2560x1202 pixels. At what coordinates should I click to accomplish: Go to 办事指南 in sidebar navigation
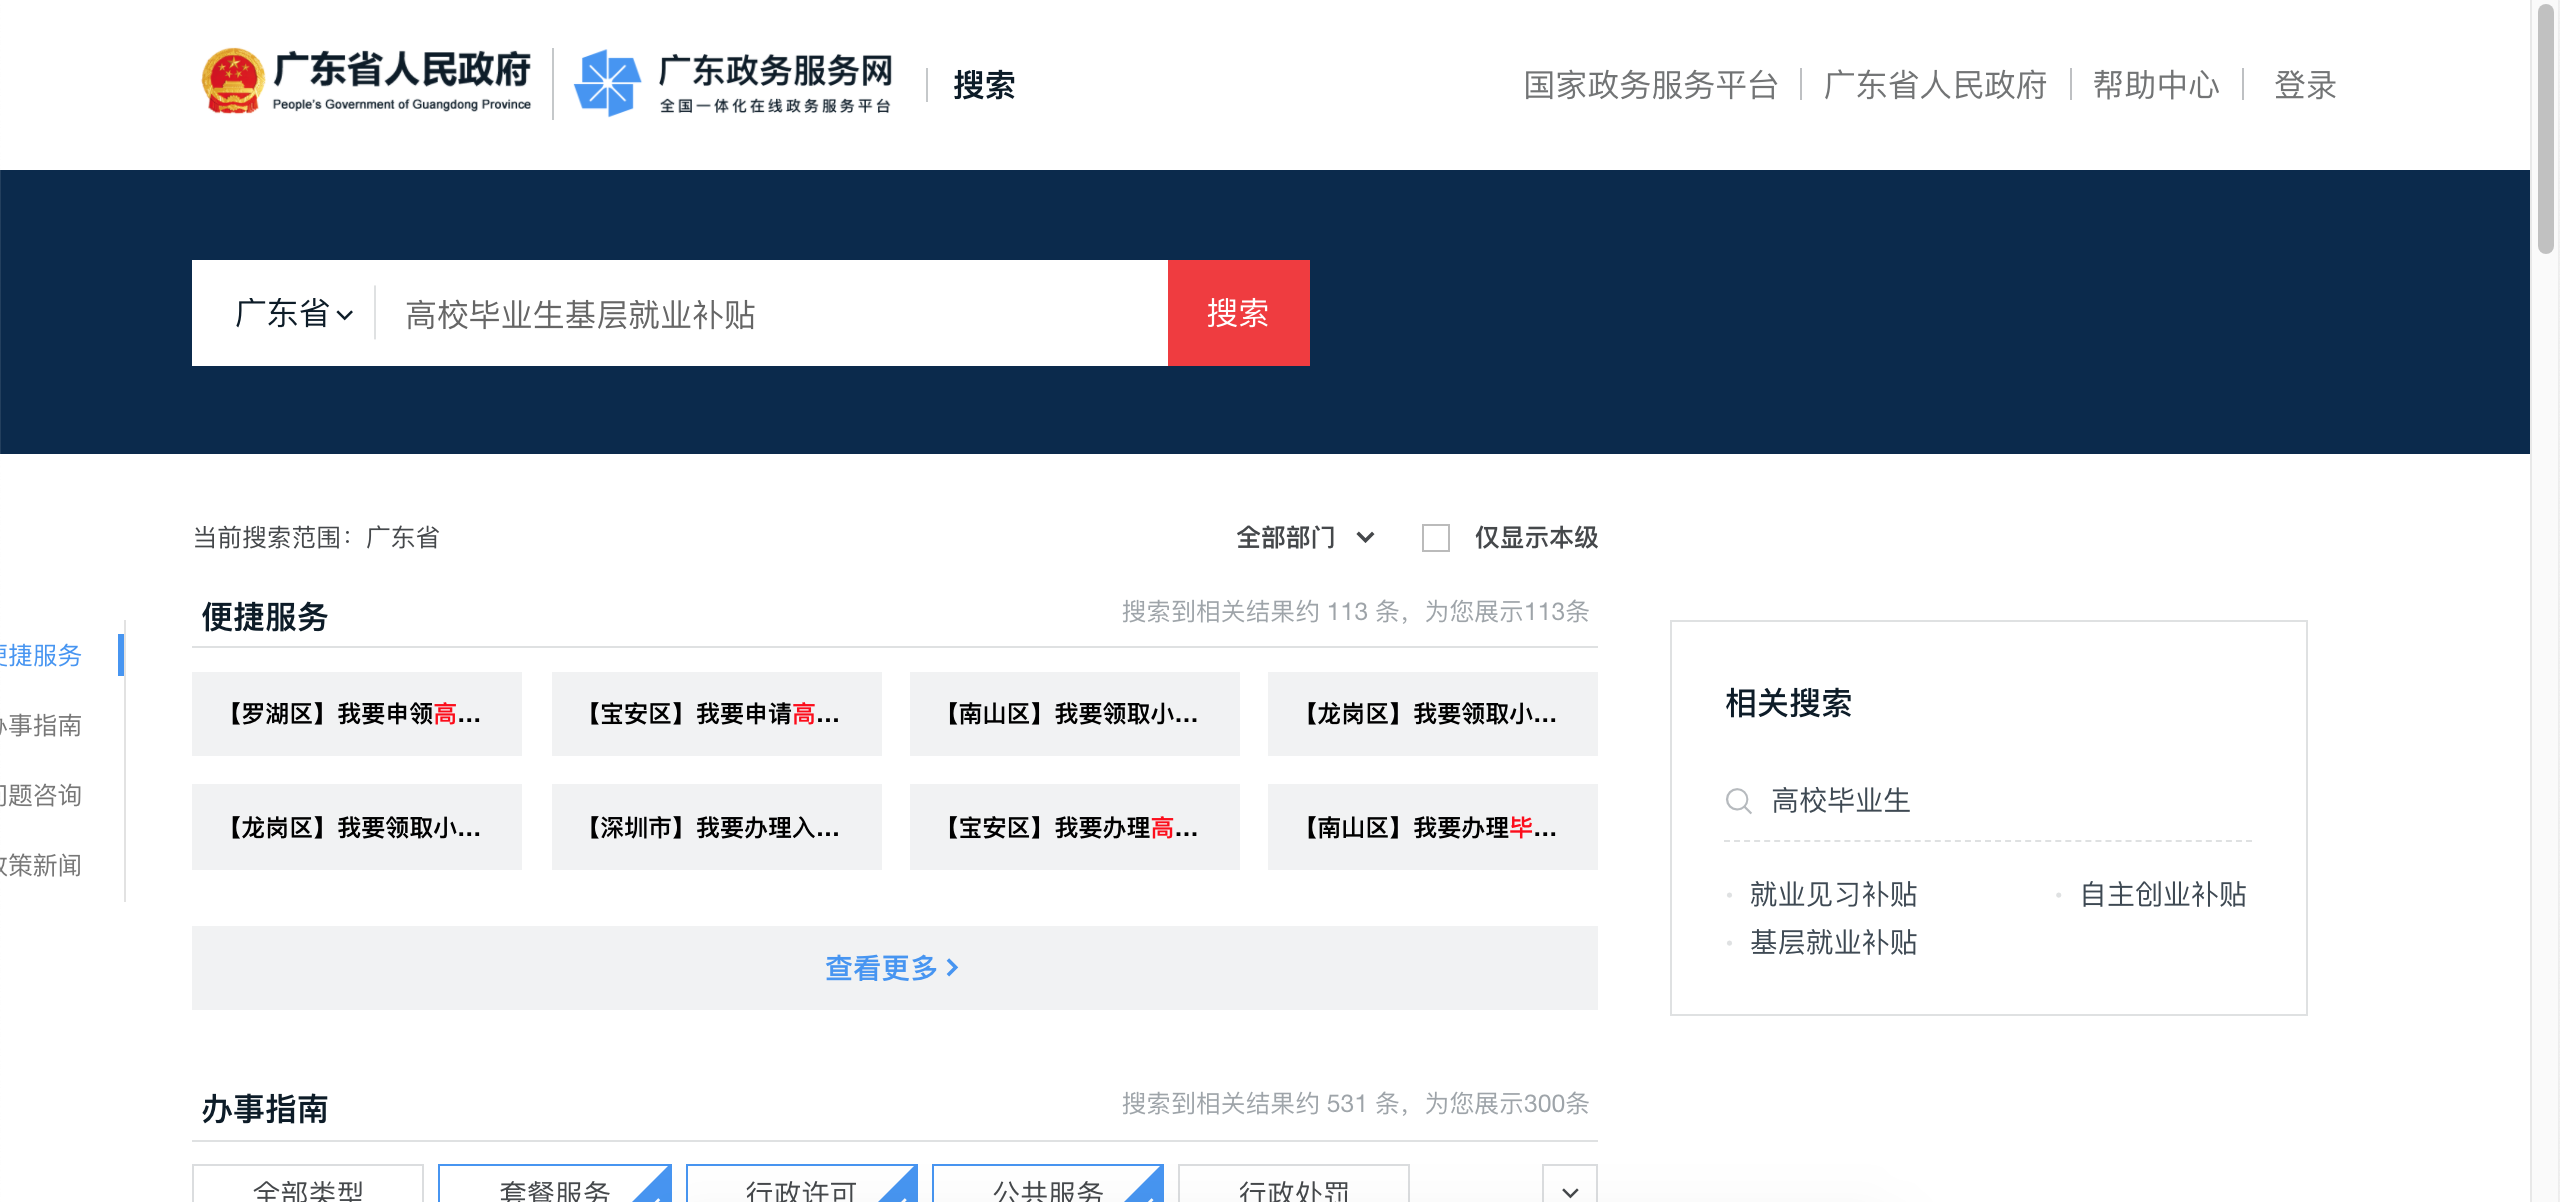44,725
